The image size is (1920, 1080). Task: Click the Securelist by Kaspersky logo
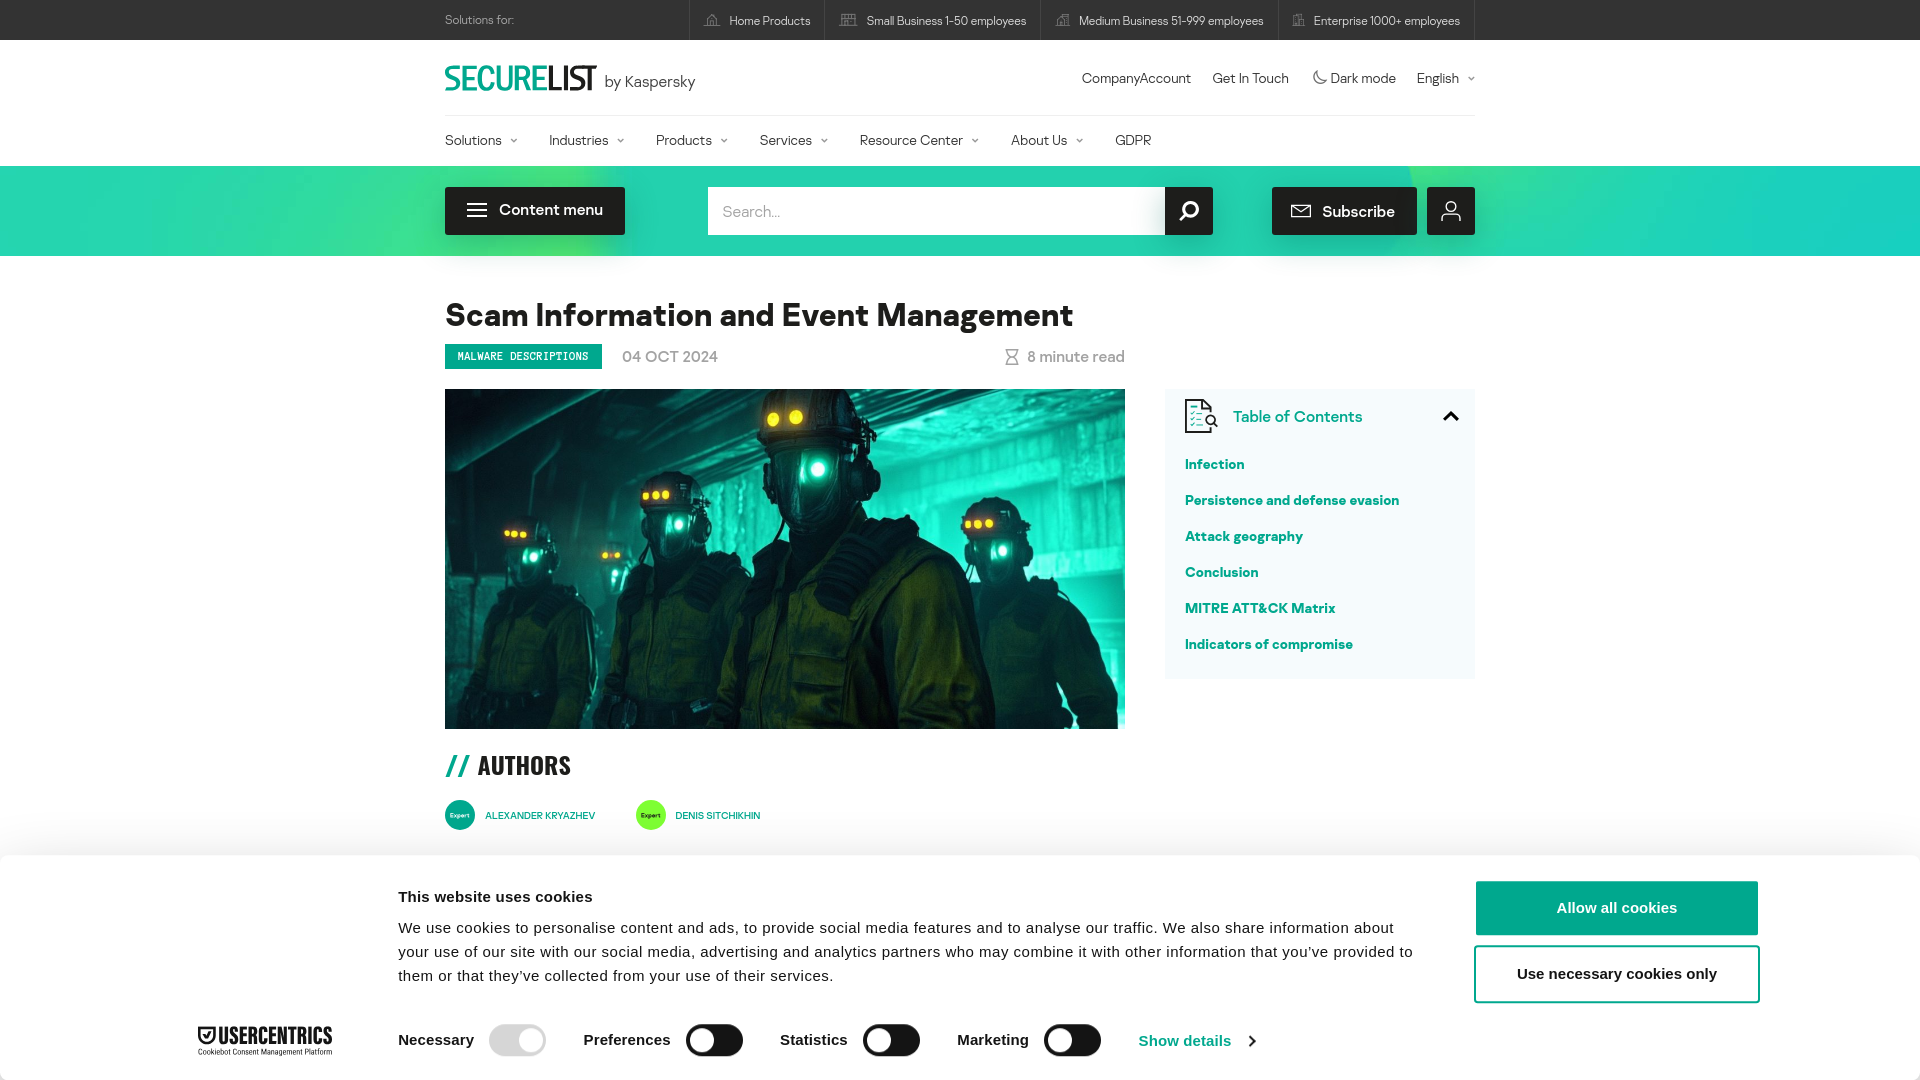pyautogui.click(x=570, y=78)
